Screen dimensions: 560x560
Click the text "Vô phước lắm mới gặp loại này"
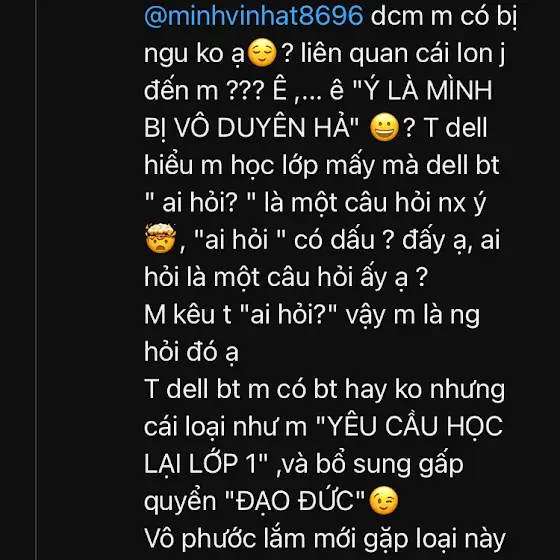point(325,539)
